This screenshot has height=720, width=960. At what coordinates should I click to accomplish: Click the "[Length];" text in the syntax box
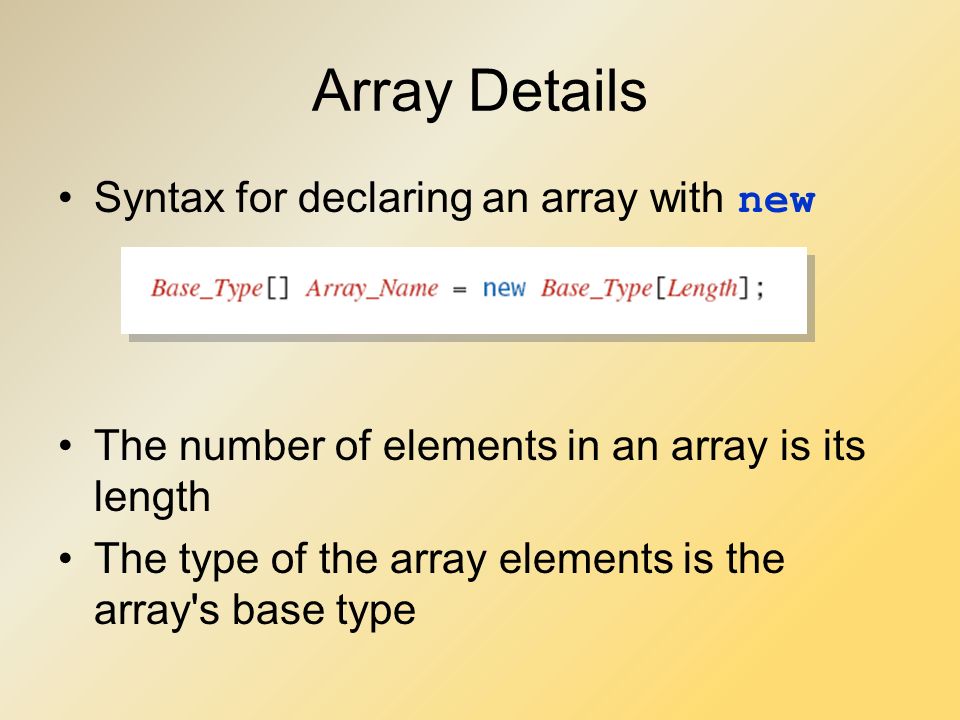coord(710,288)
